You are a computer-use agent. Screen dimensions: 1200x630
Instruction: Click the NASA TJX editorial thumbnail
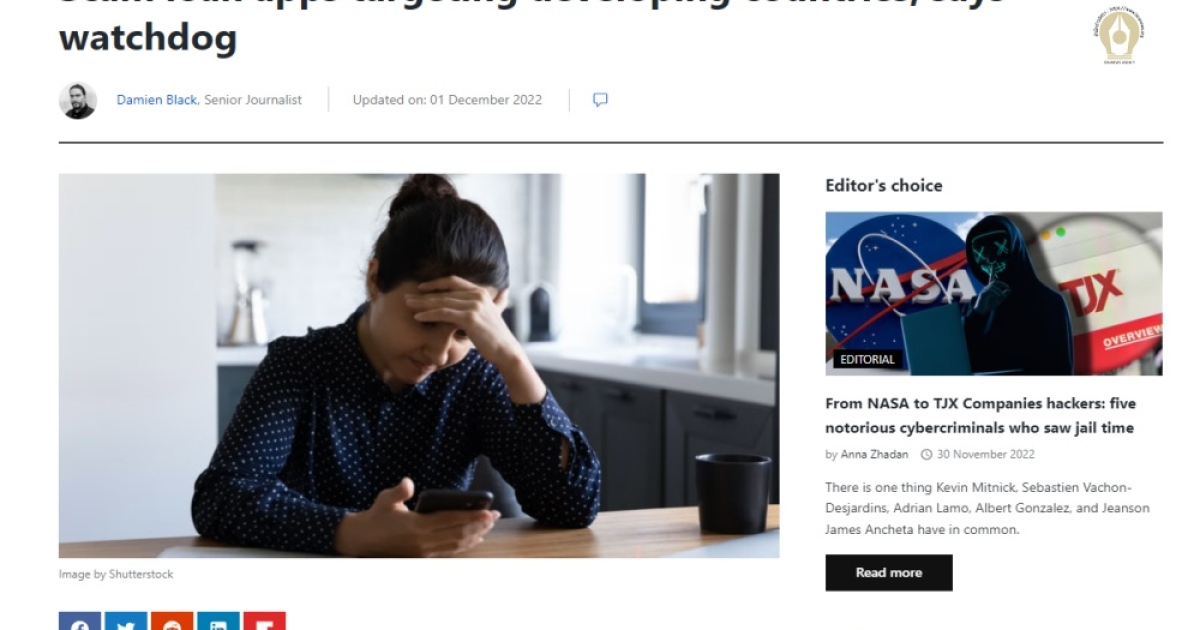994,293
